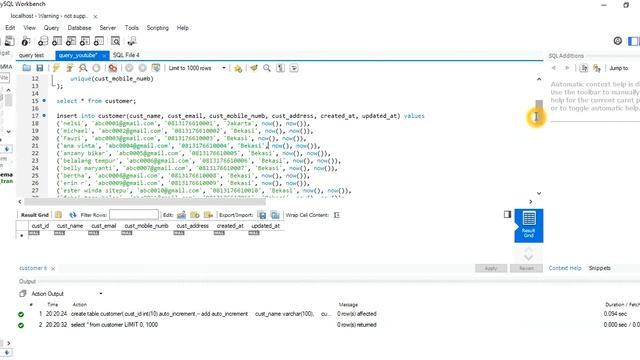Toggle secondary sidebar with top-right panel icon

point(633,41)
